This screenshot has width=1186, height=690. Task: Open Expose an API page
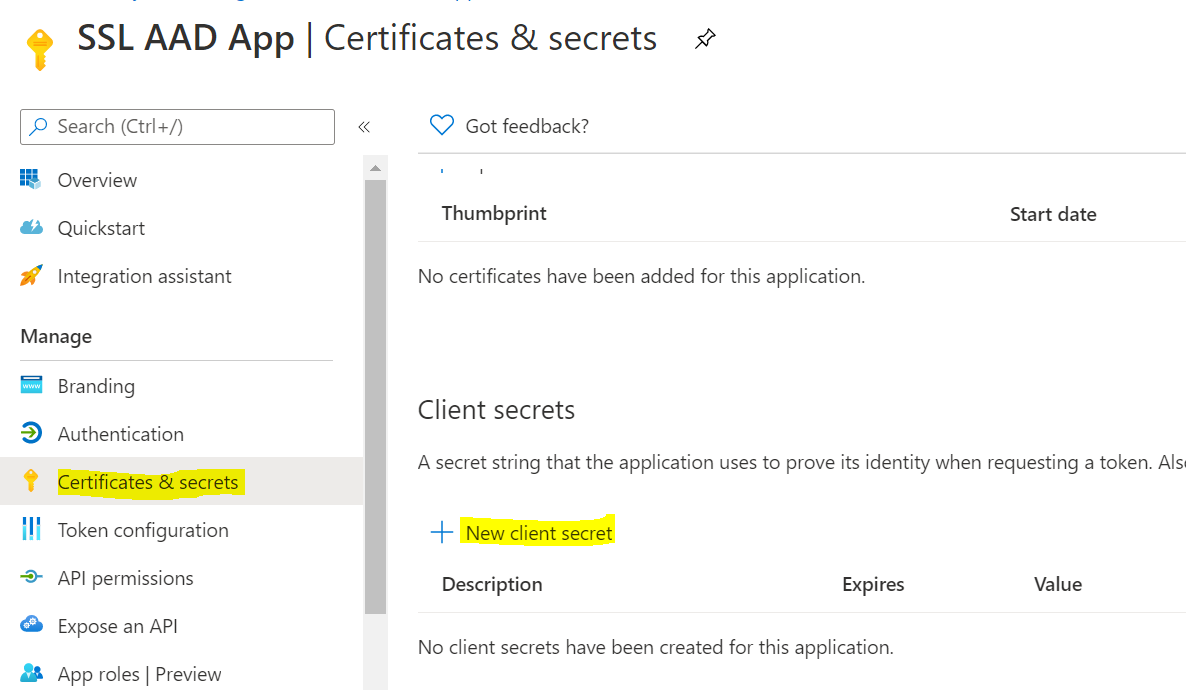117,626
